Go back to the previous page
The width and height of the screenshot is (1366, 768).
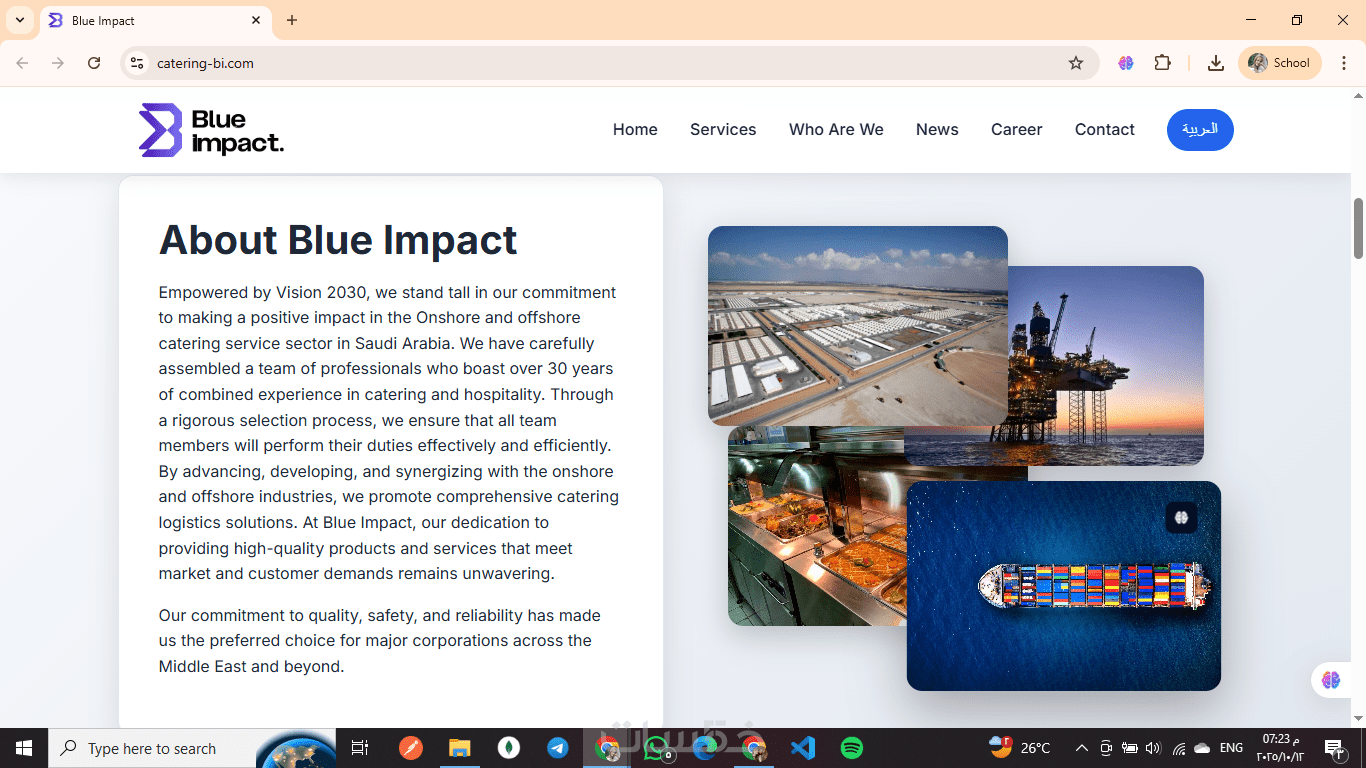[x=22, y=63]
